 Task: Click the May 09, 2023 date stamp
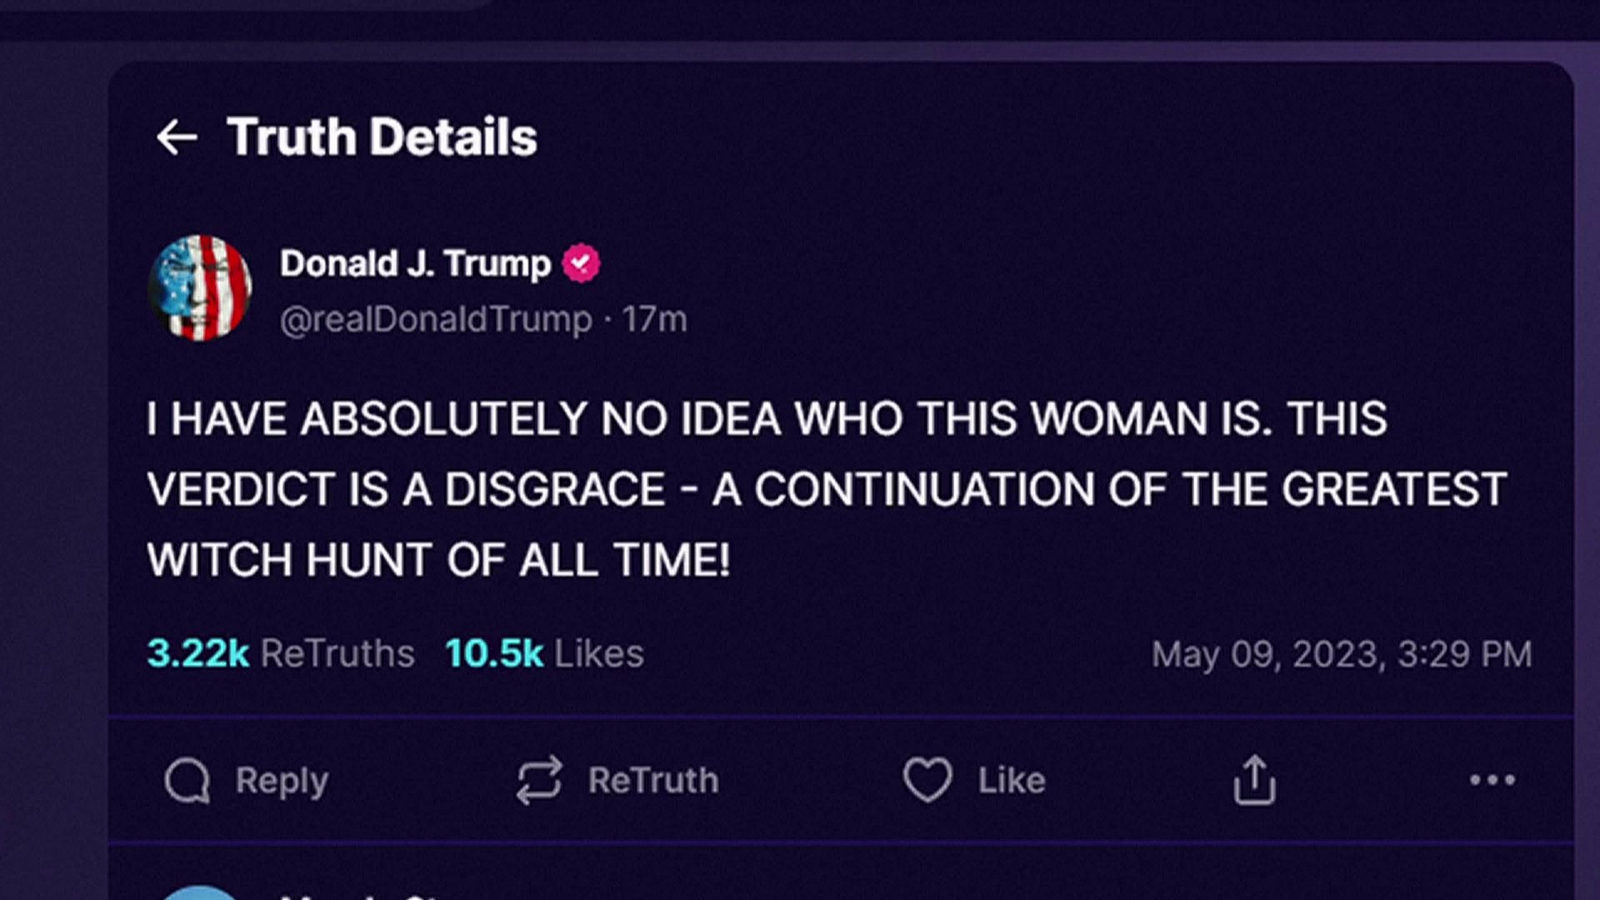[x=1341, y=655]
